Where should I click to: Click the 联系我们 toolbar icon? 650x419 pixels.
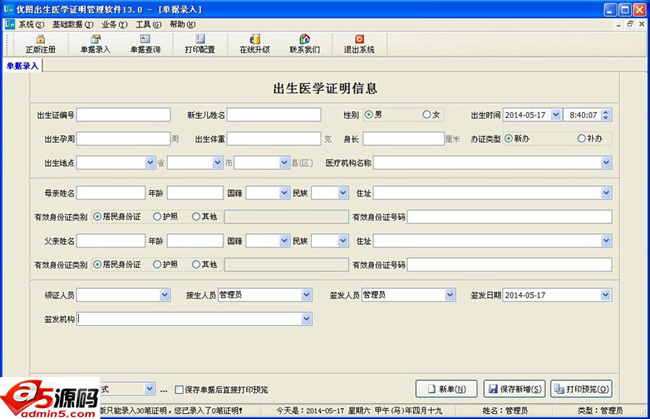pyautogui.click(x=305, y=44)
